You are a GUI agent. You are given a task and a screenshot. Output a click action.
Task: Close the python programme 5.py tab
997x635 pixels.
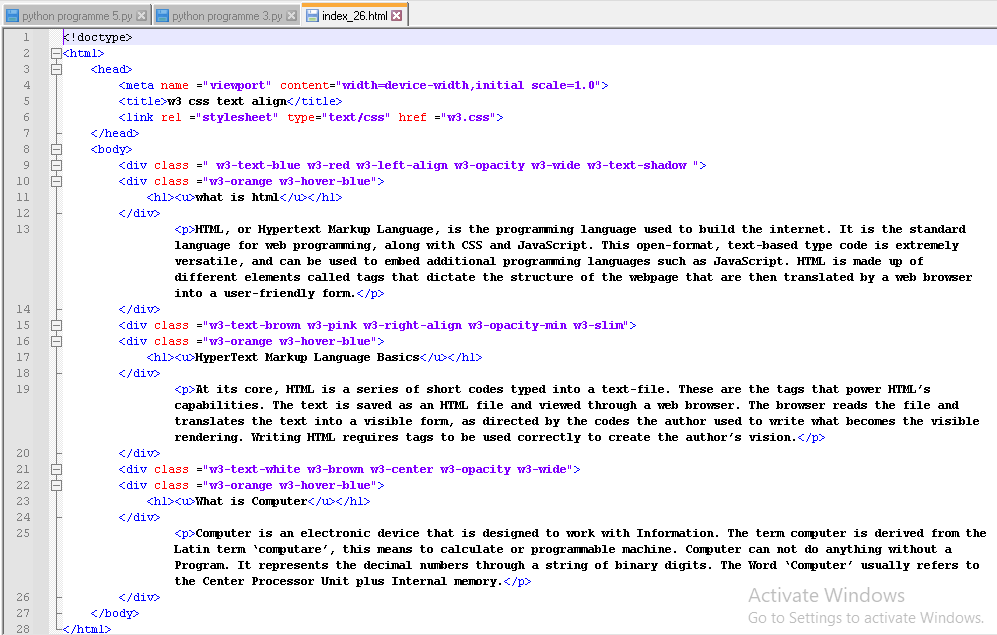tap(141, 16)
